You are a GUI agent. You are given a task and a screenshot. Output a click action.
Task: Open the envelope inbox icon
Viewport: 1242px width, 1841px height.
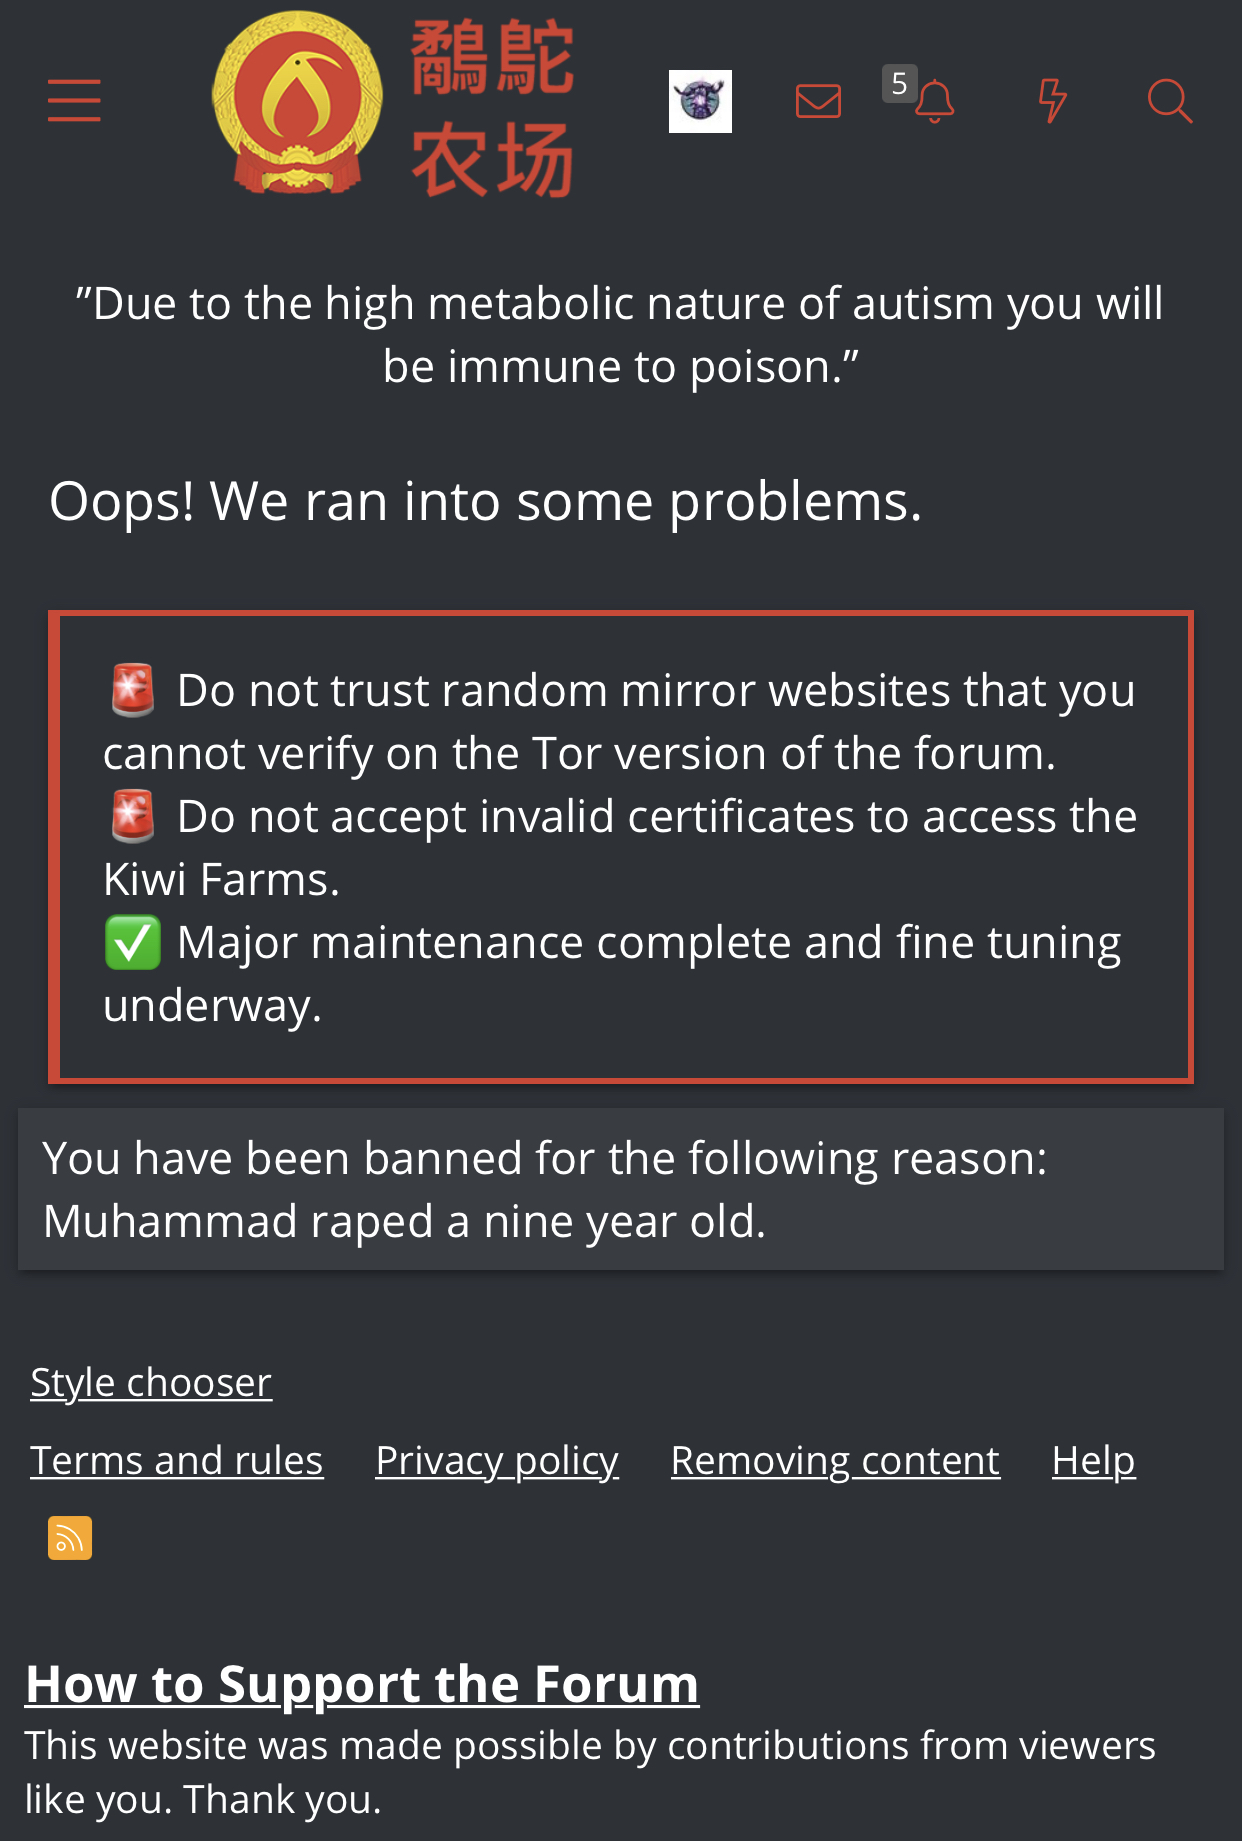818,101
